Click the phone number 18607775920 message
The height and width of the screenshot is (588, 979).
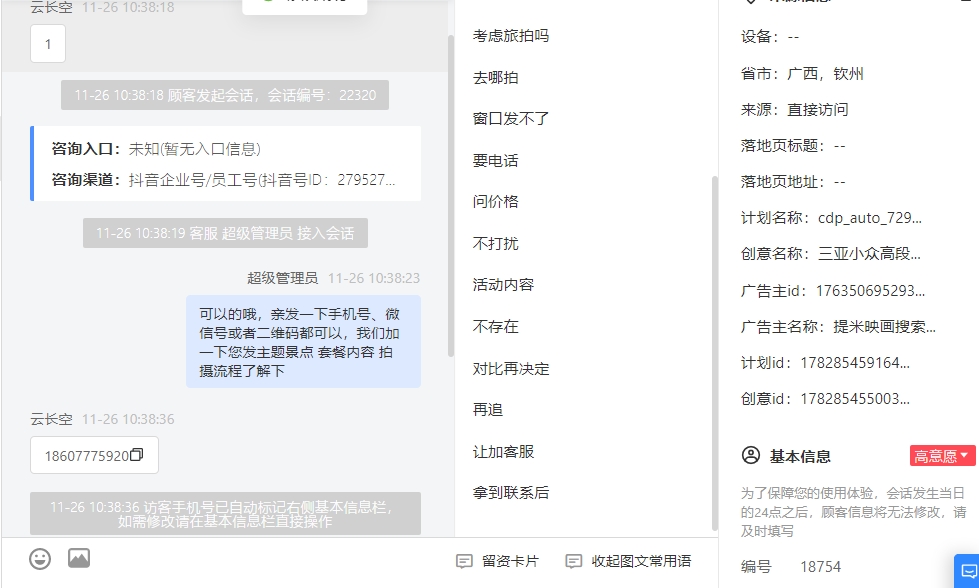(86, 456)
